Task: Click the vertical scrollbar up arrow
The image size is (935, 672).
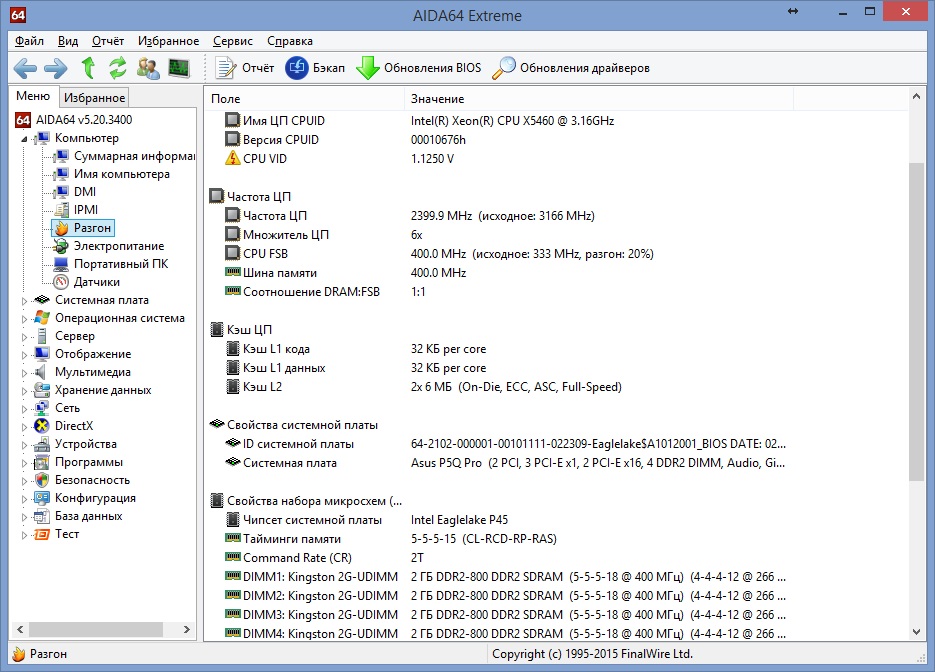Action: click(x=917, y=97)
